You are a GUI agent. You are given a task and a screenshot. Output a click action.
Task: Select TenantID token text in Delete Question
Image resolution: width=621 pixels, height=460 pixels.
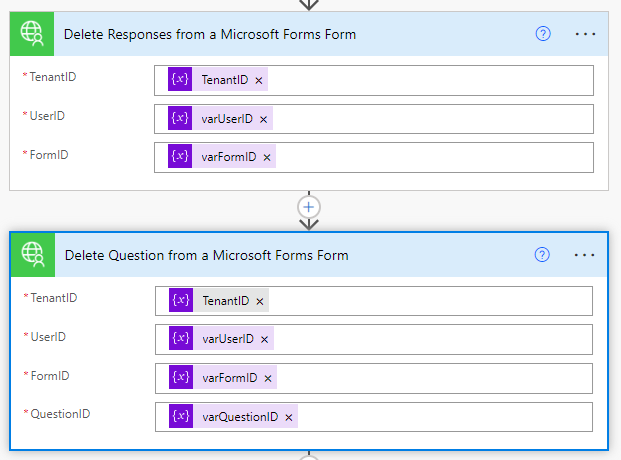226,301
